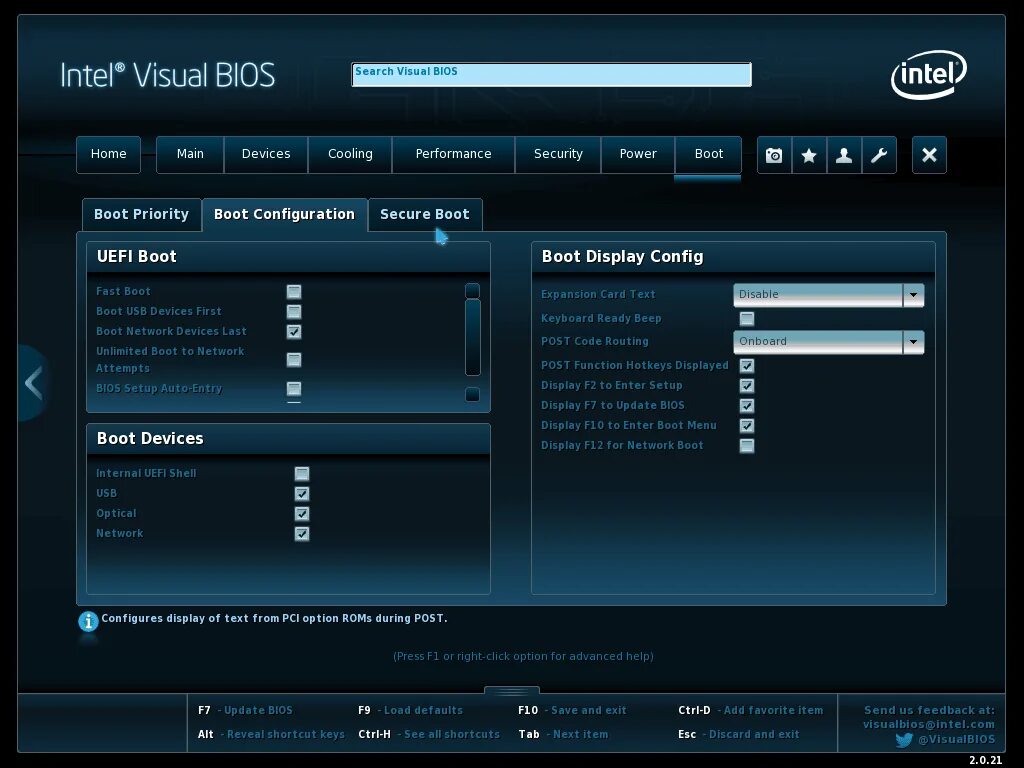Go to the Home menu

pos(108,155)
